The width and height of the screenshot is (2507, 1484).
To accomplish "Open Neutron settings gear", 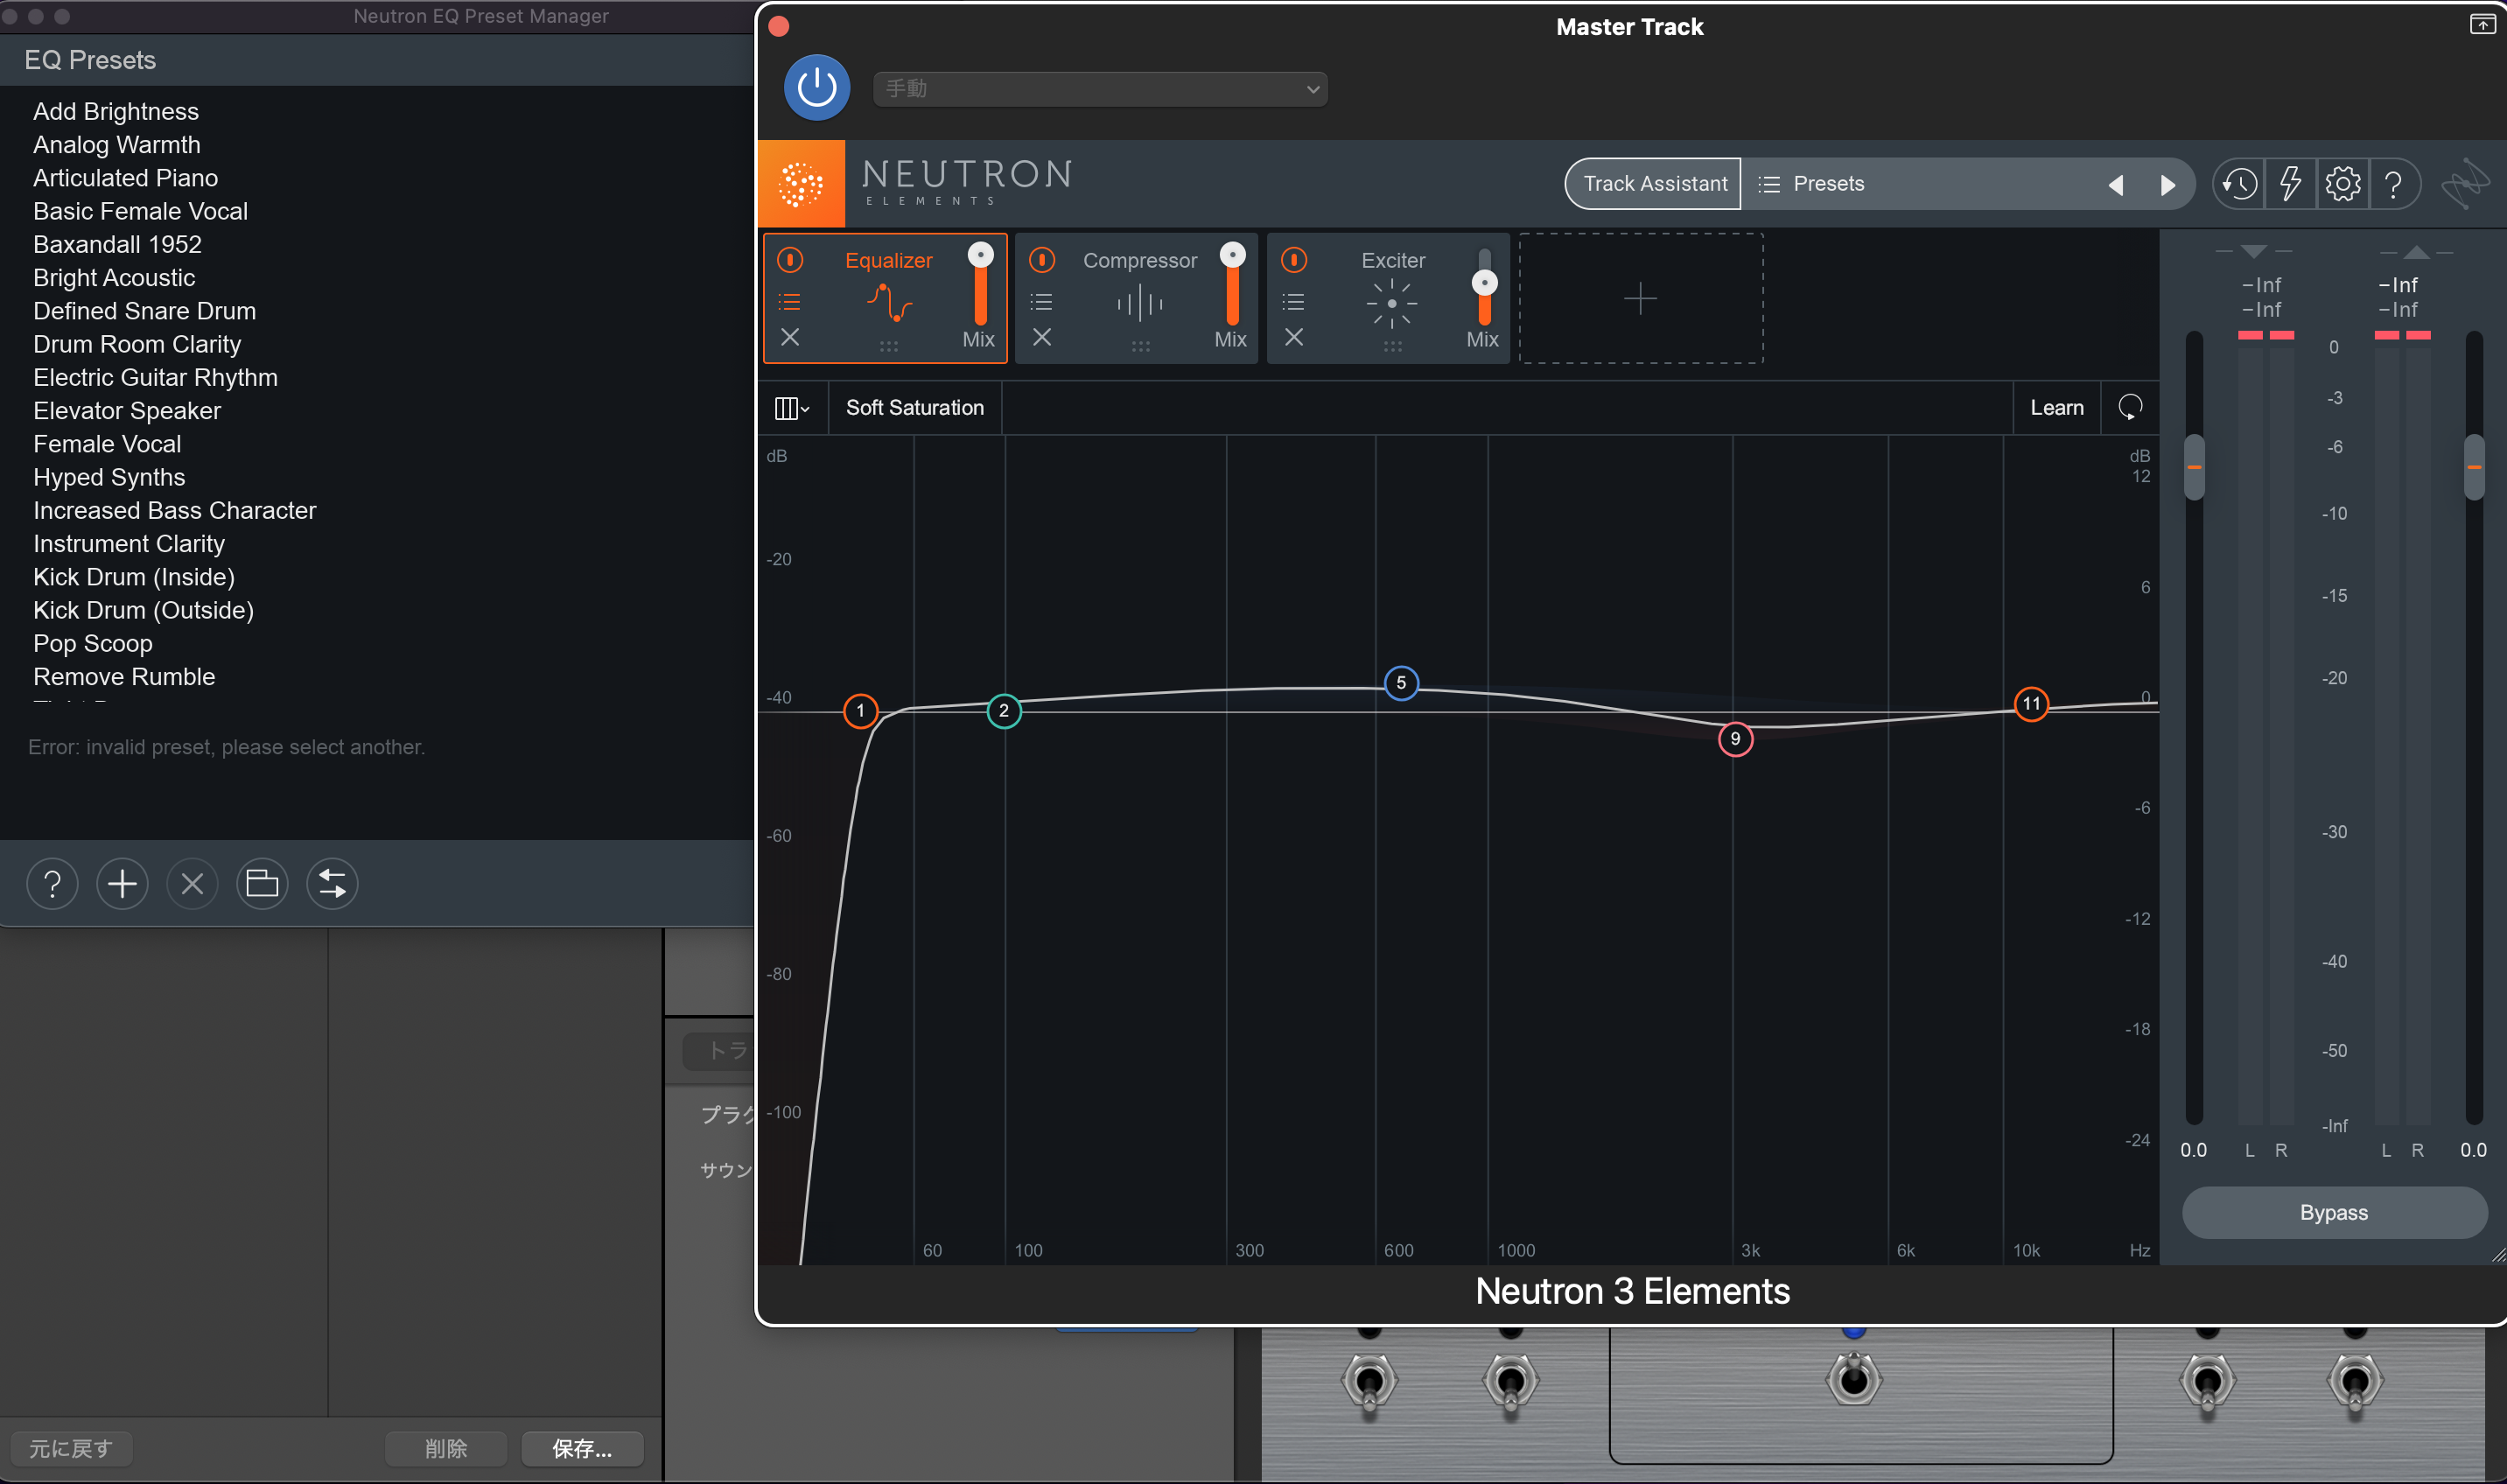I will [x=2342, y=184].
